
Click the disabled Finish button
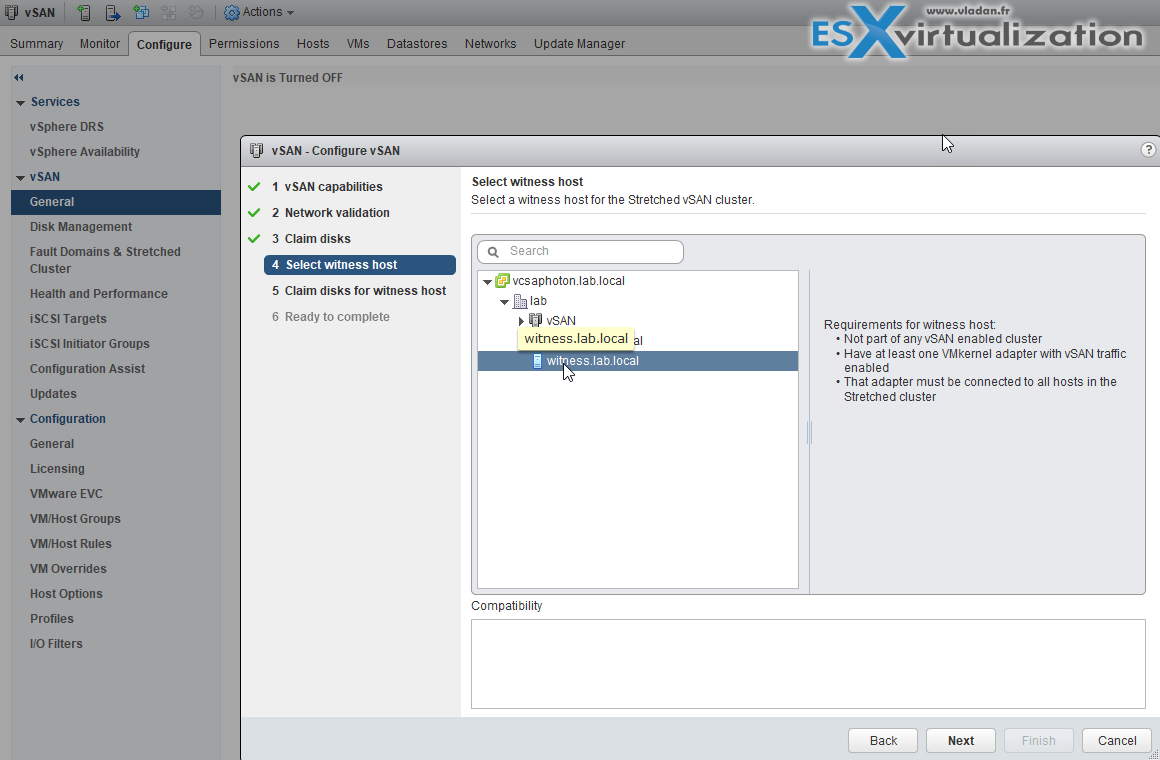(1039, 740)
